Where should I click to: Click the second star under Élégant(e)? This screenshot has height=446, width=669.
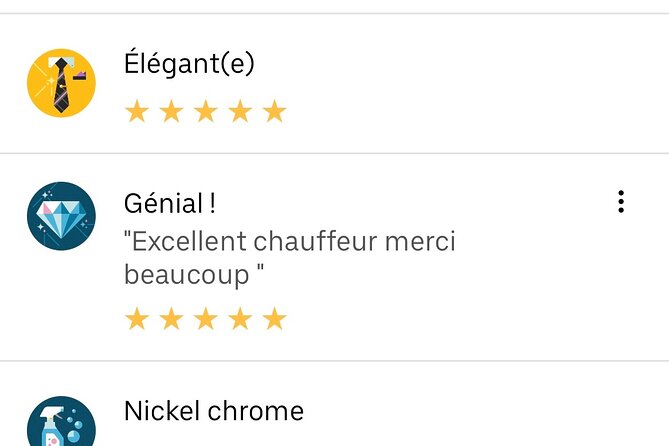[171, 111]
